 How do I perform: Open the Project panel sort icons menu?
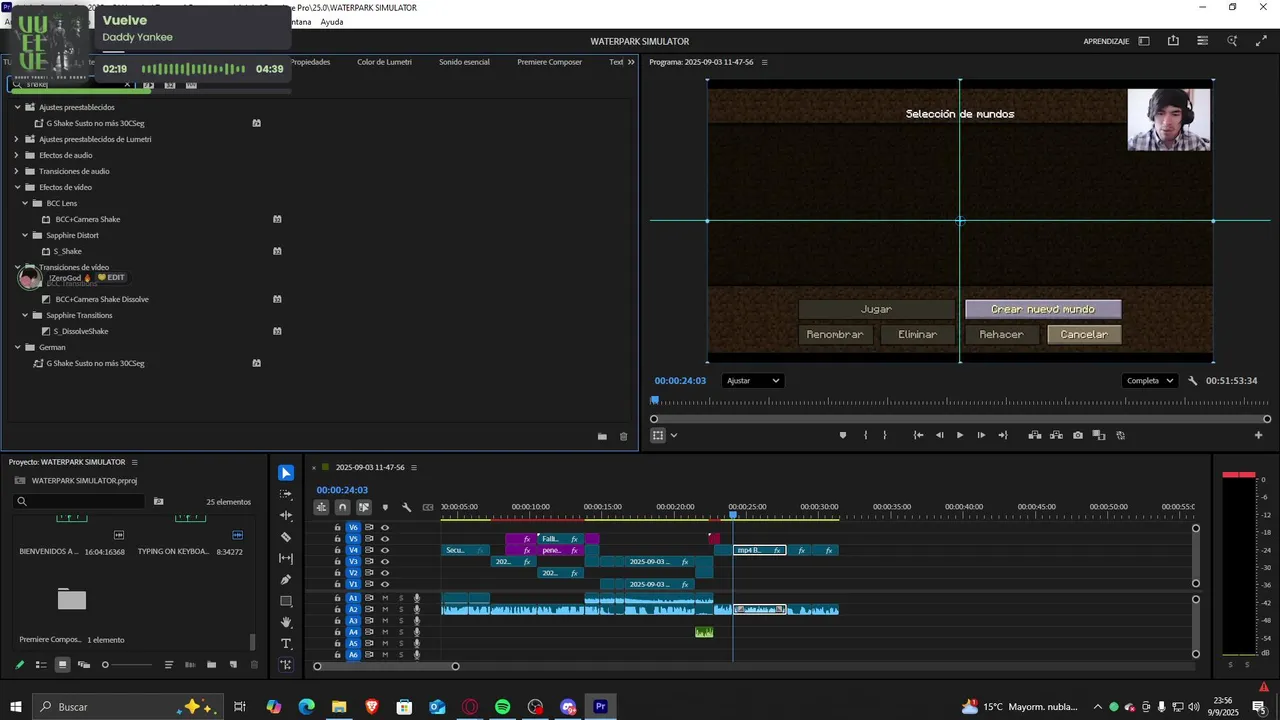169,664
